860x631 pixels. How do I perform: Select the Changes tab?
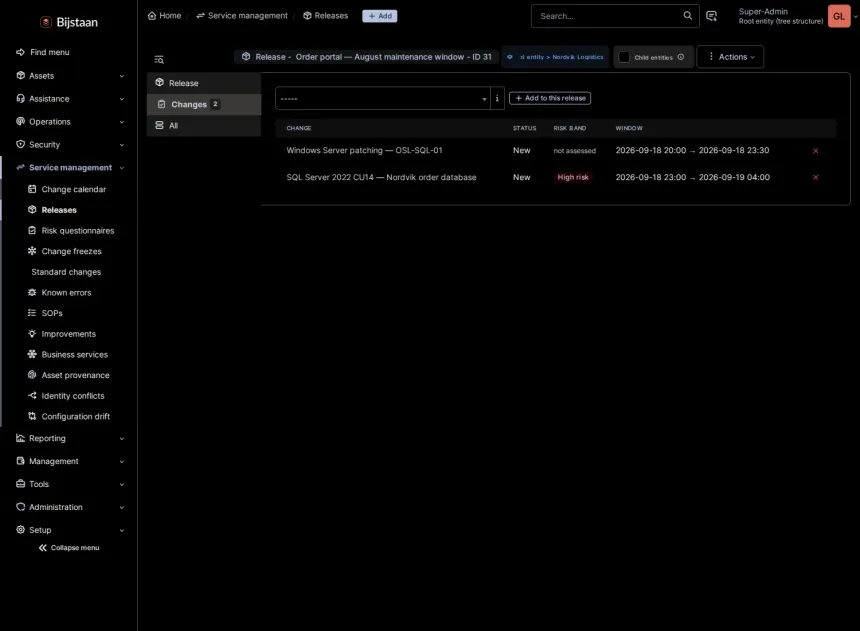[204, 104]
